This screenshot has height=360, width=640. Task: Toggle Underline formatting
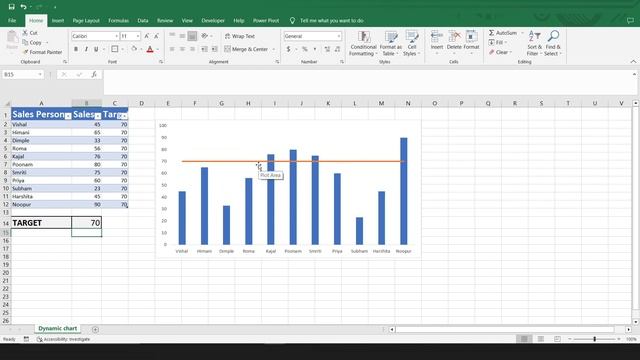(x=96, y=49)
